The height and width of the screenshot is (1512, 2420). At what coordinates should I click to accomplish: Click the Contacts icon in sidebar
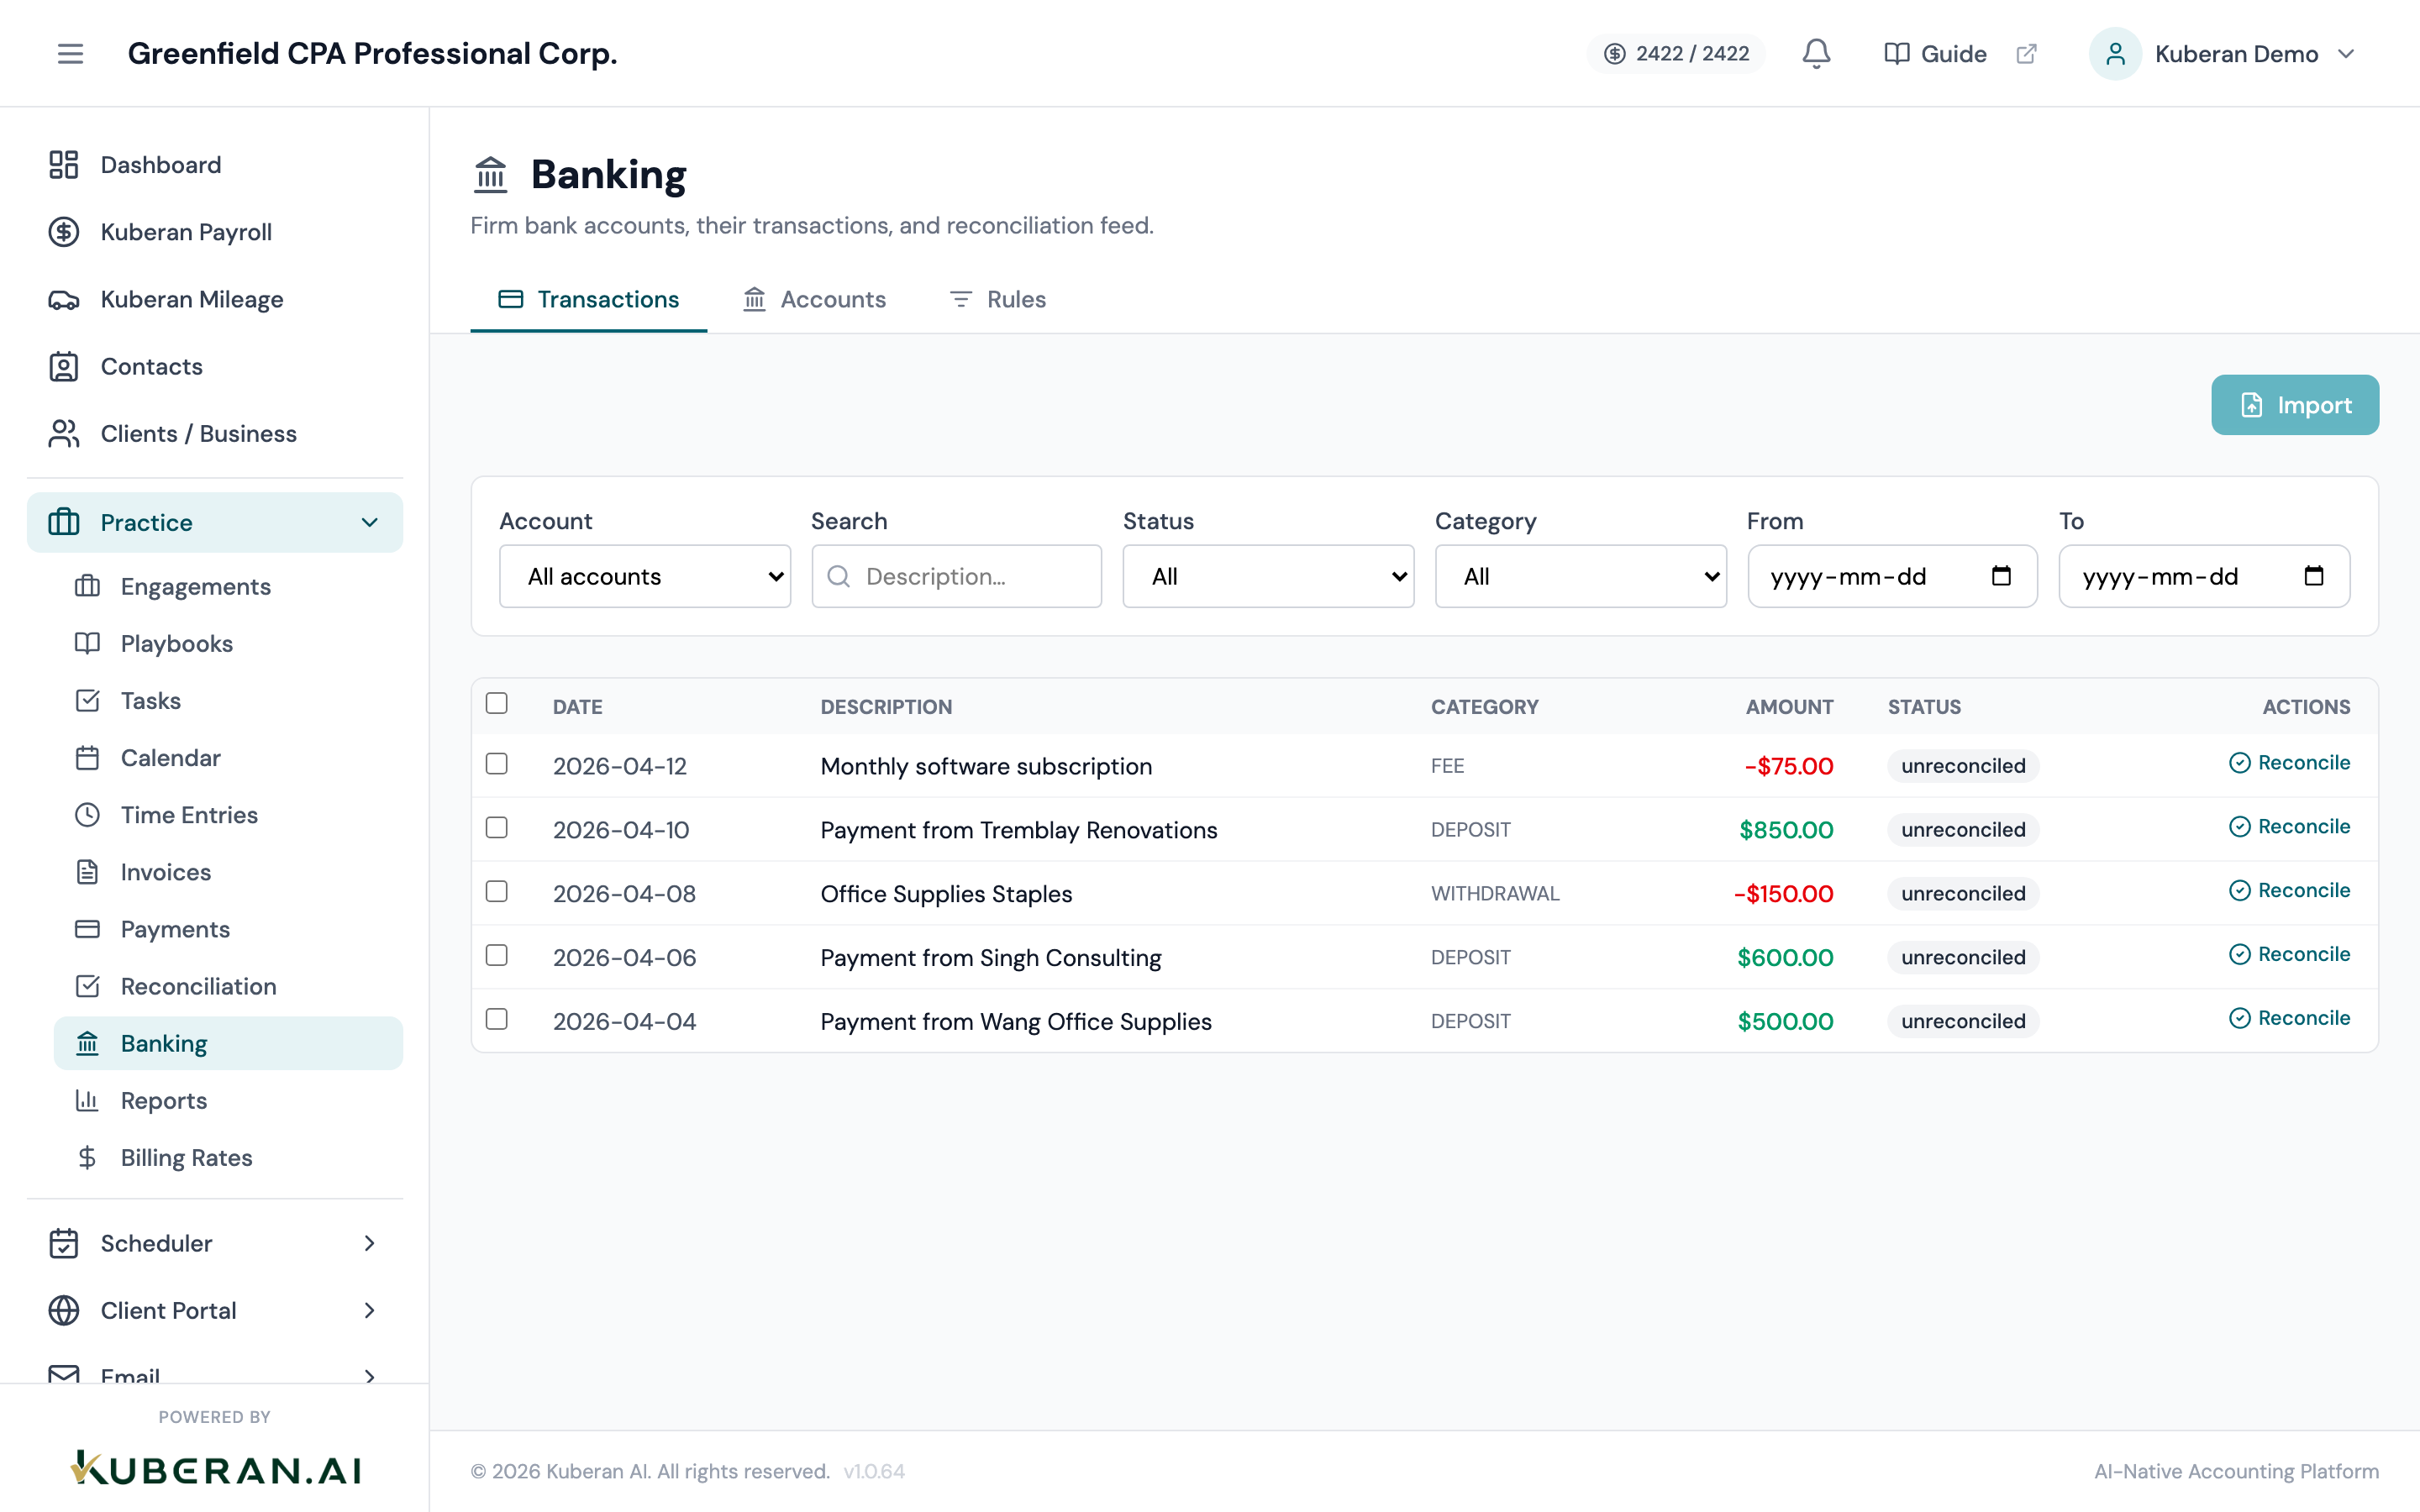[64, 367]
